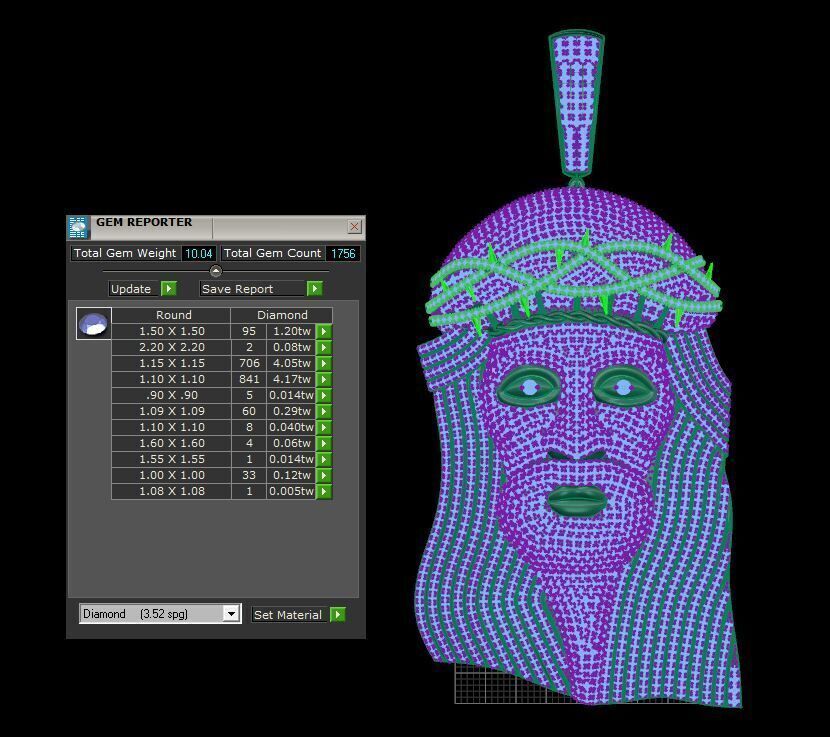This screenshot has height=737, width=830.
Task: Click green arrow for 2.20 X 2.20 row
Action: click(324, 347)
